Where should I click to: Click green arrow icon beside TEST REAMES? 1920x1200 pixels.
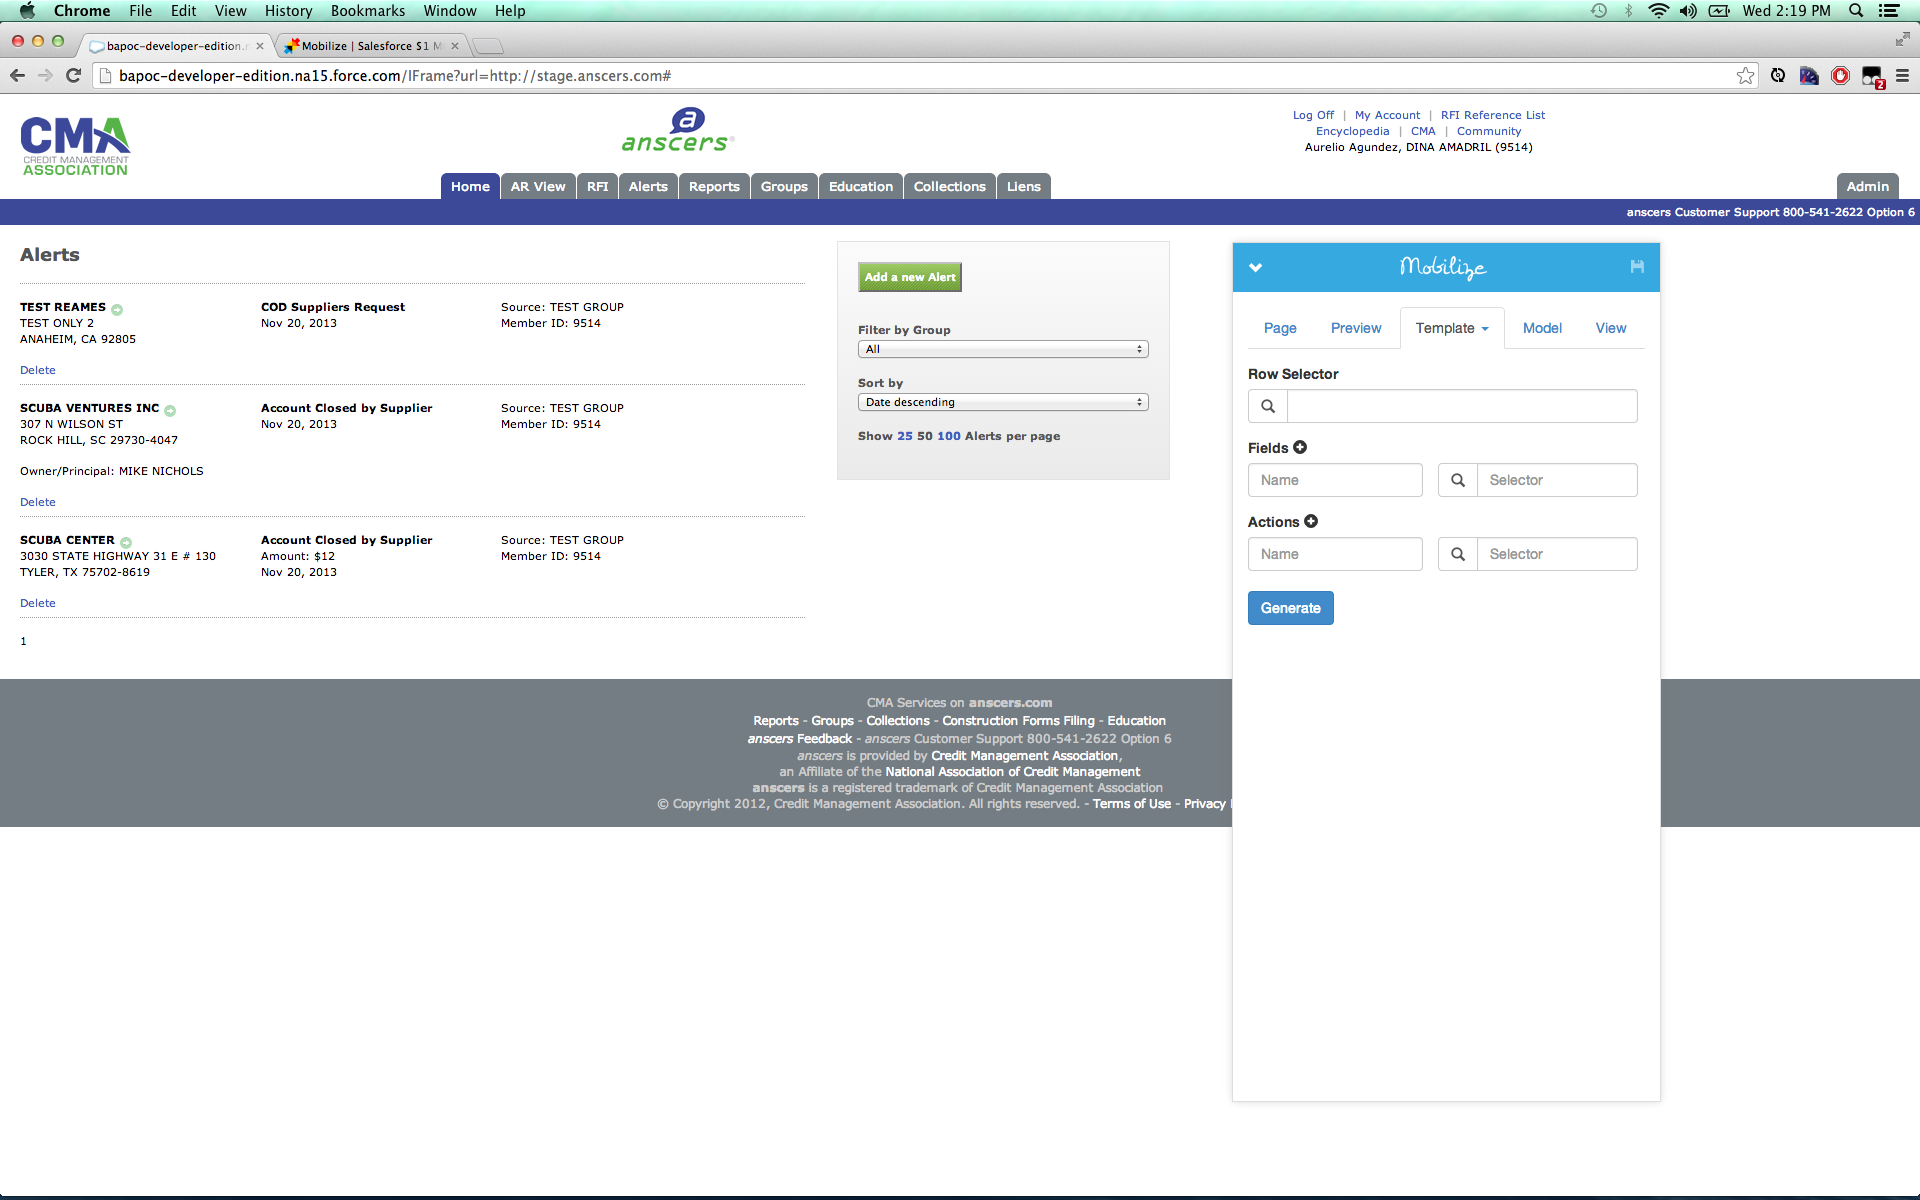tap(117, 309)
